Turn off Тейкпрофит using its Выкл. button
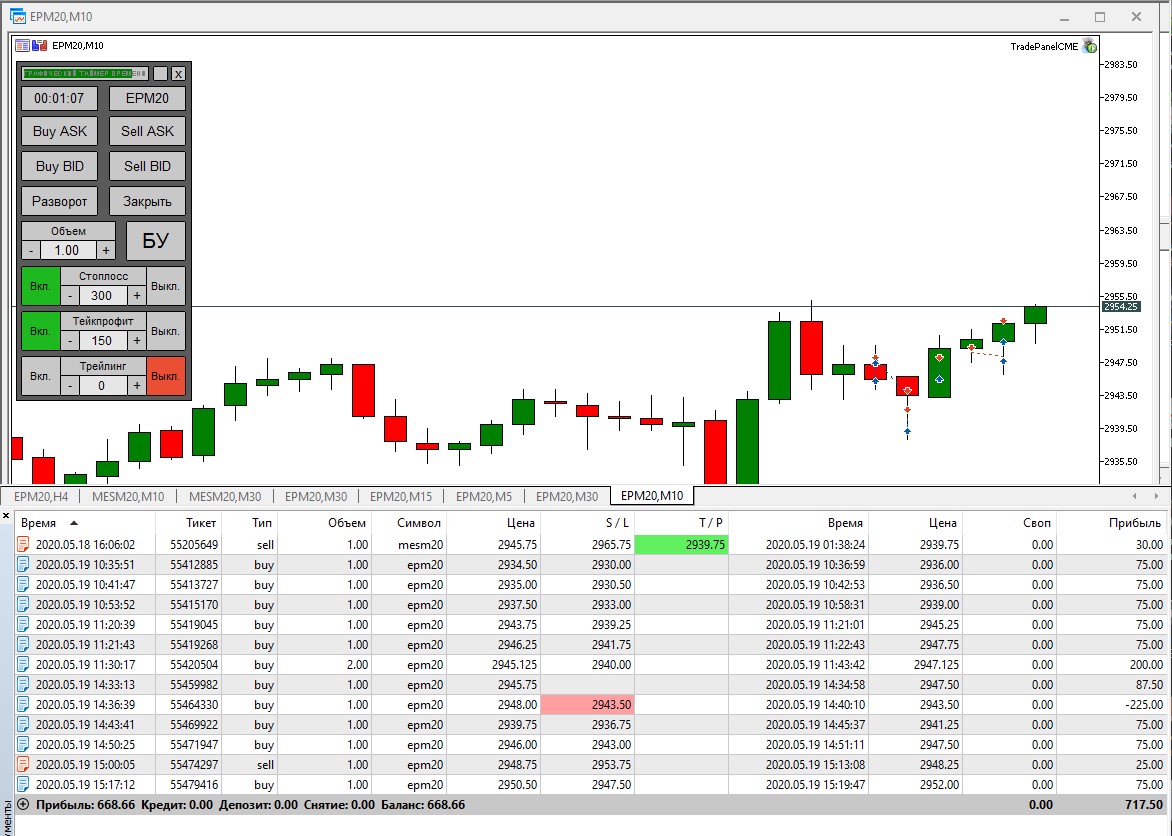Screen dimensions: 1172x836 [x=165, y=331]
